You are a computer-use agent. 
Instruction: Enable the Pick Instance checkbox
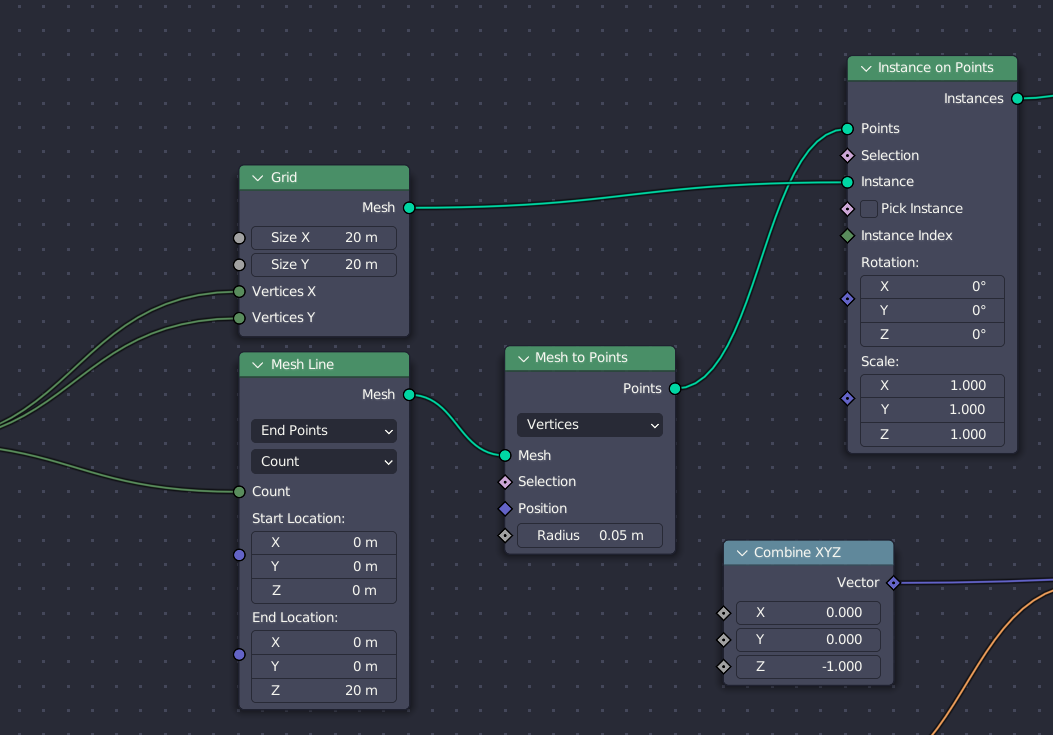(x=869, y=209)
